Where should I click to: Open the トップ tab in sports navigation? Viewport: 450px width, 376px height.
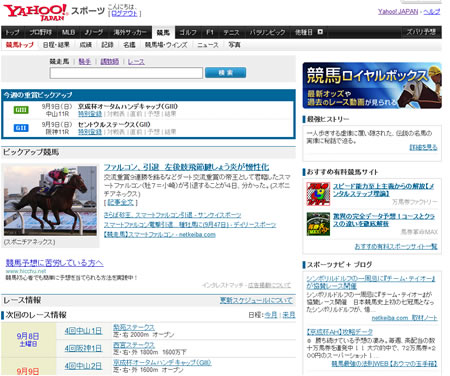coord(12,32)
